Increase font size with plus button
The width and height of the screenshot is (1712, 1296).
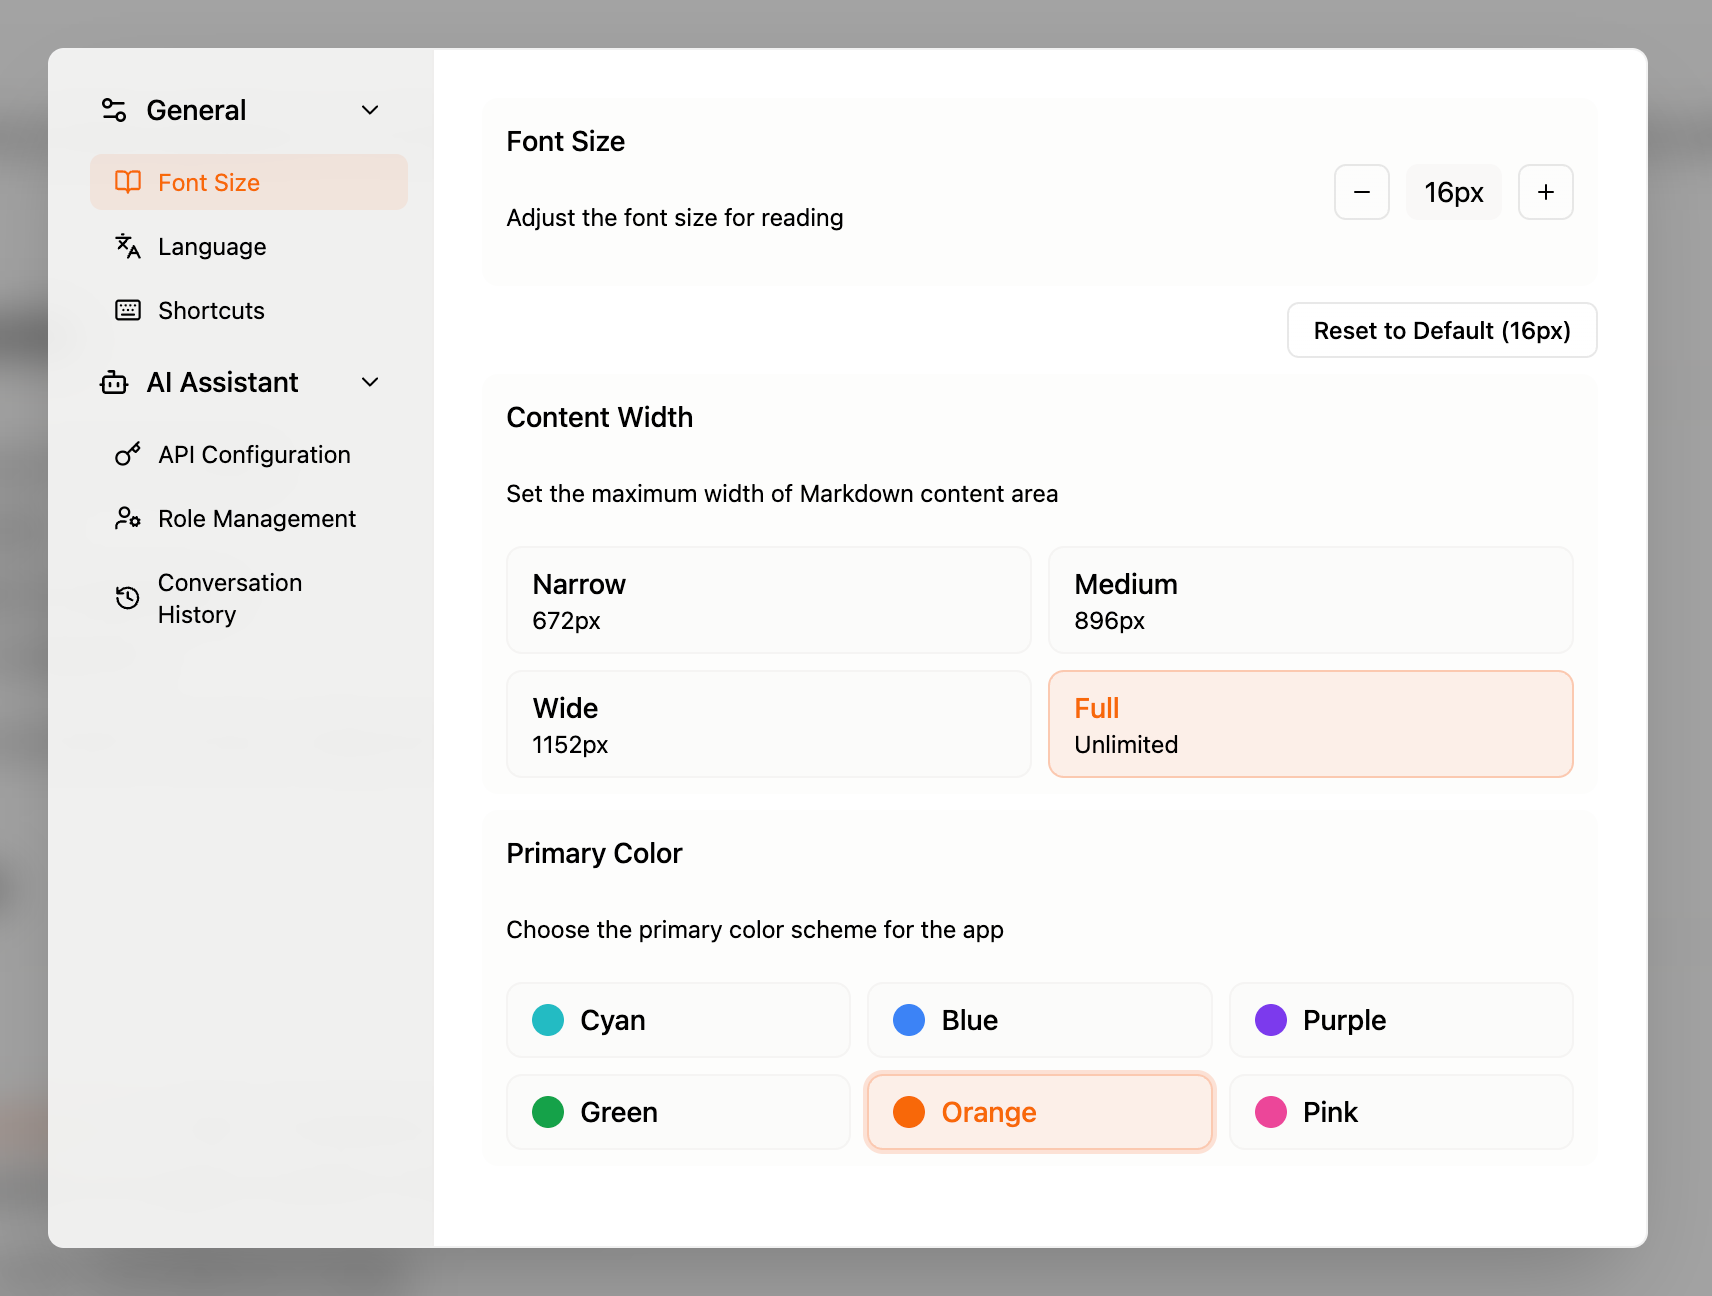pos(1545,192)
